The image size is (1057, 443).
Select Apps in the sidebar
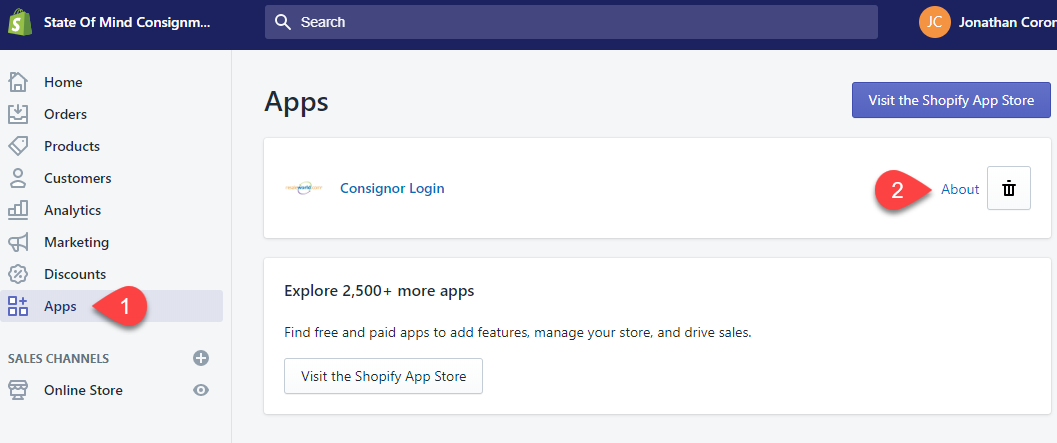point(60,307)
